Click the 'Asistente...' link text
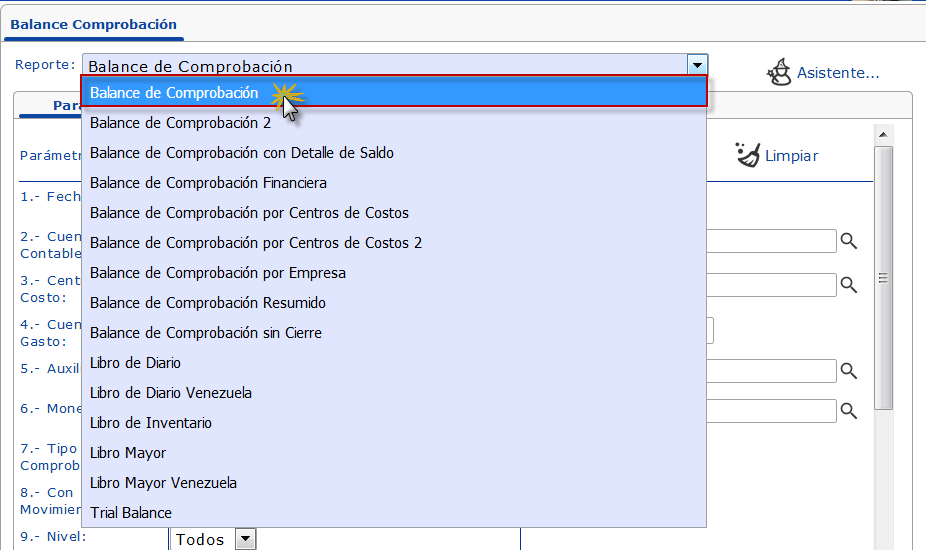The height and width of the screenshot is (550, 926). (x=838, y=73)
